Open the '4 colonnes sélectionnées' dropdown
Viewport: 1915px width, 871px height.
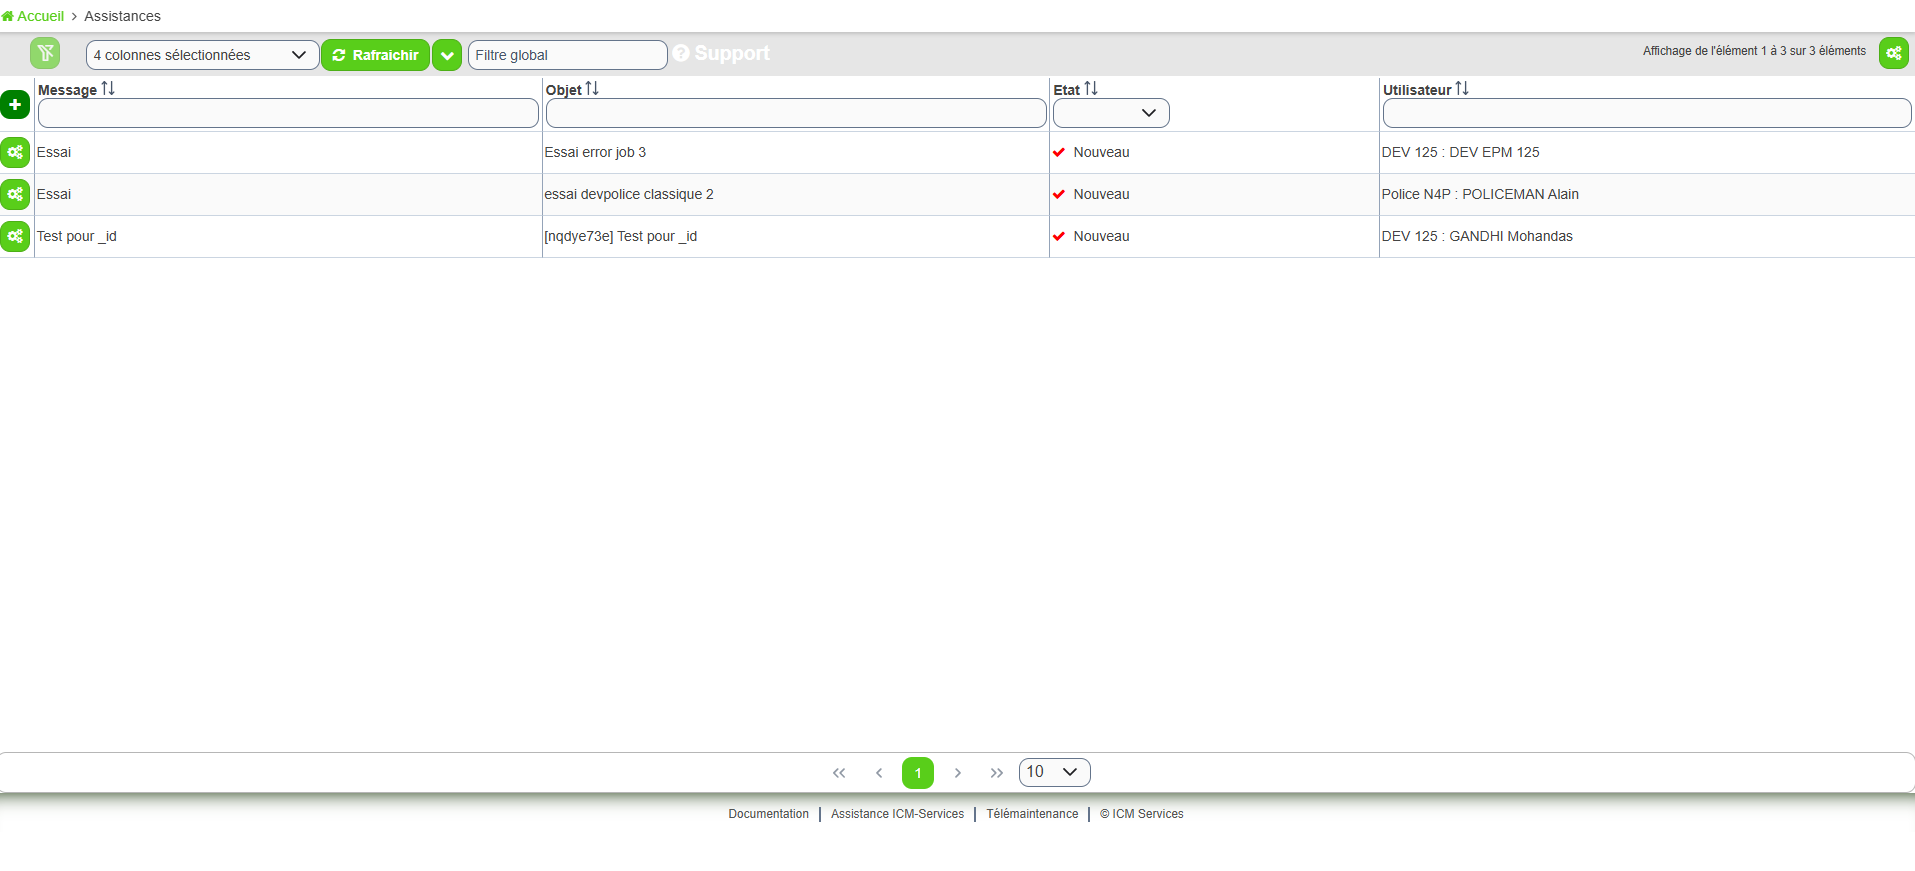coord(203,55)
